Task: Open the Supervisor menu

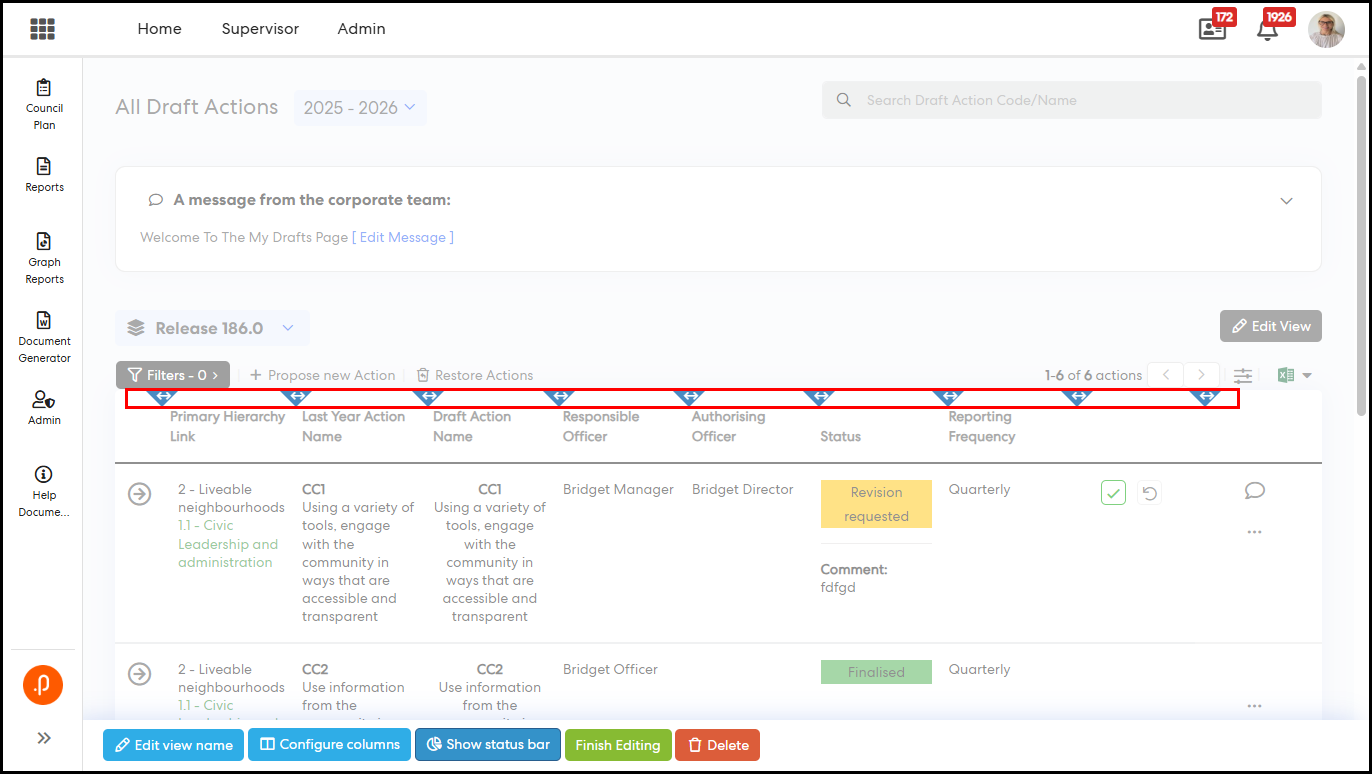Action: pos(260,29)
